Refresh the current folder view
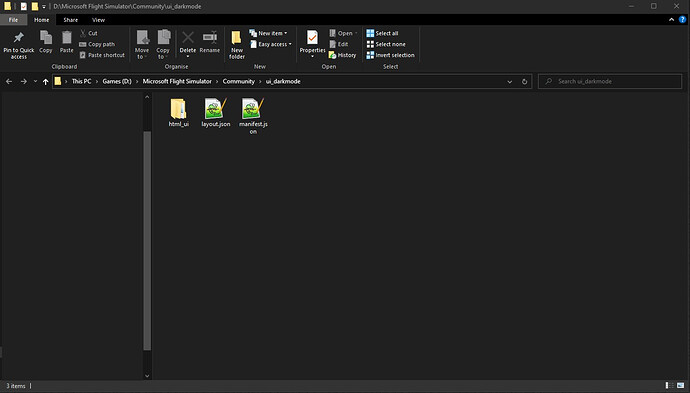The width and height of the screenshot is (690, 393). click(x=525, y=81)
